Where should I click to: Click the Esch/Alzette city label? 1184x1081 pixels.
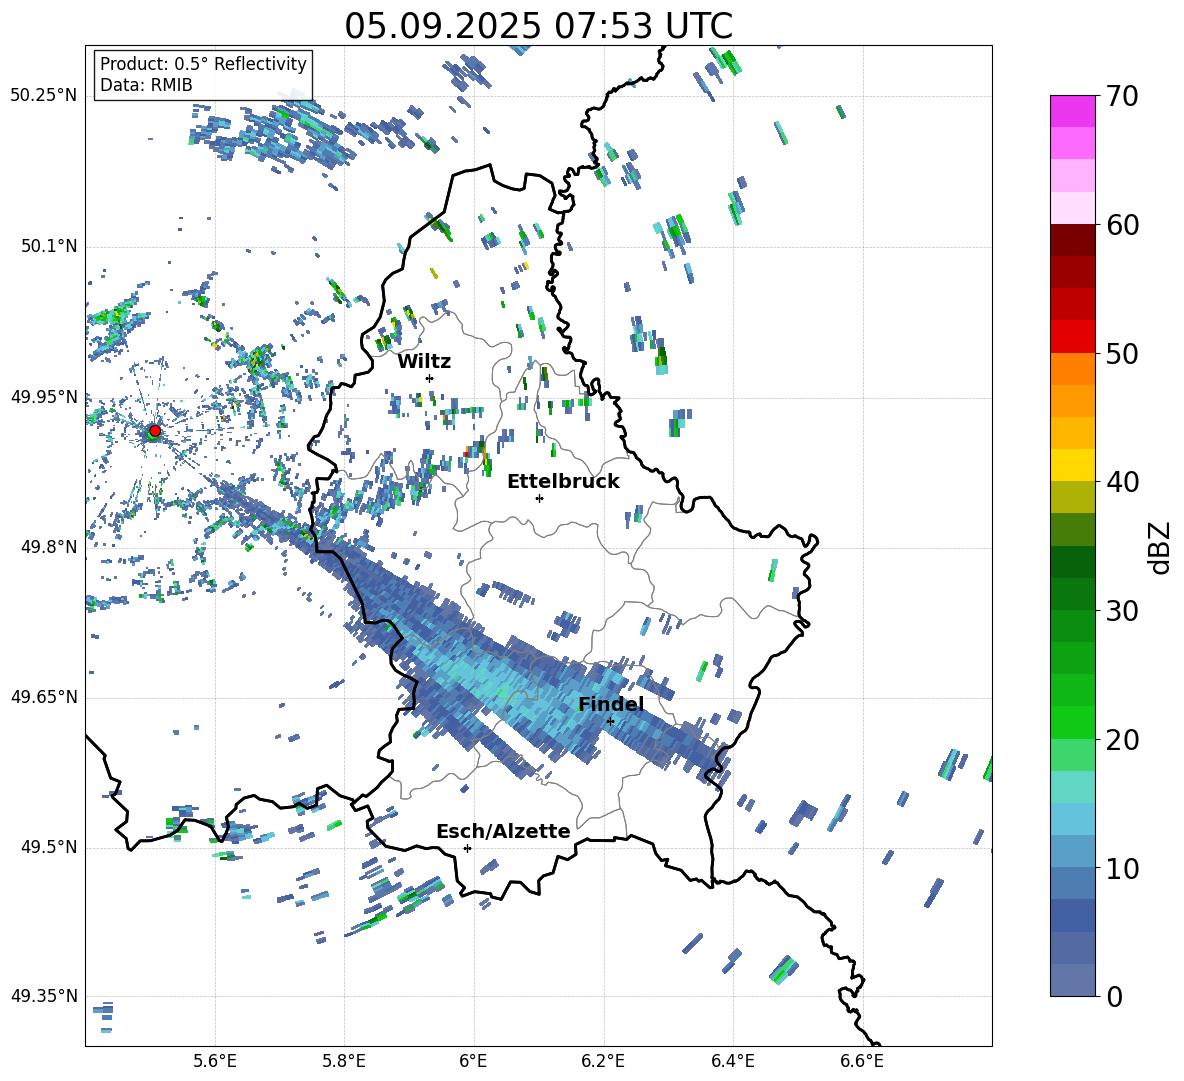[503, 831]
